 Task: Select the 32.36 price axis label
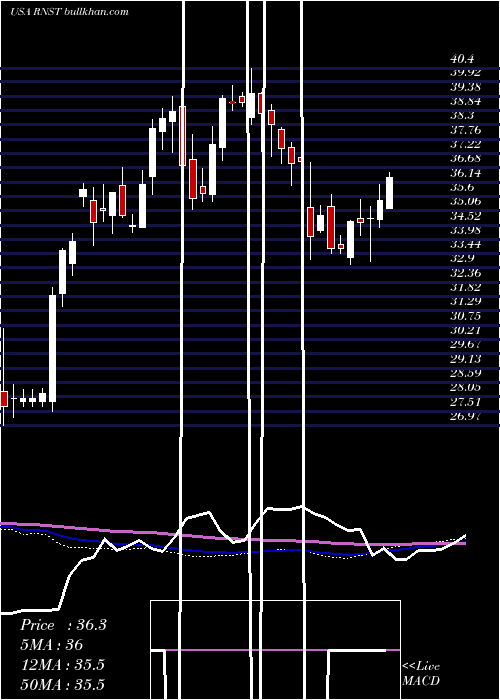click(x=464, y=273)
